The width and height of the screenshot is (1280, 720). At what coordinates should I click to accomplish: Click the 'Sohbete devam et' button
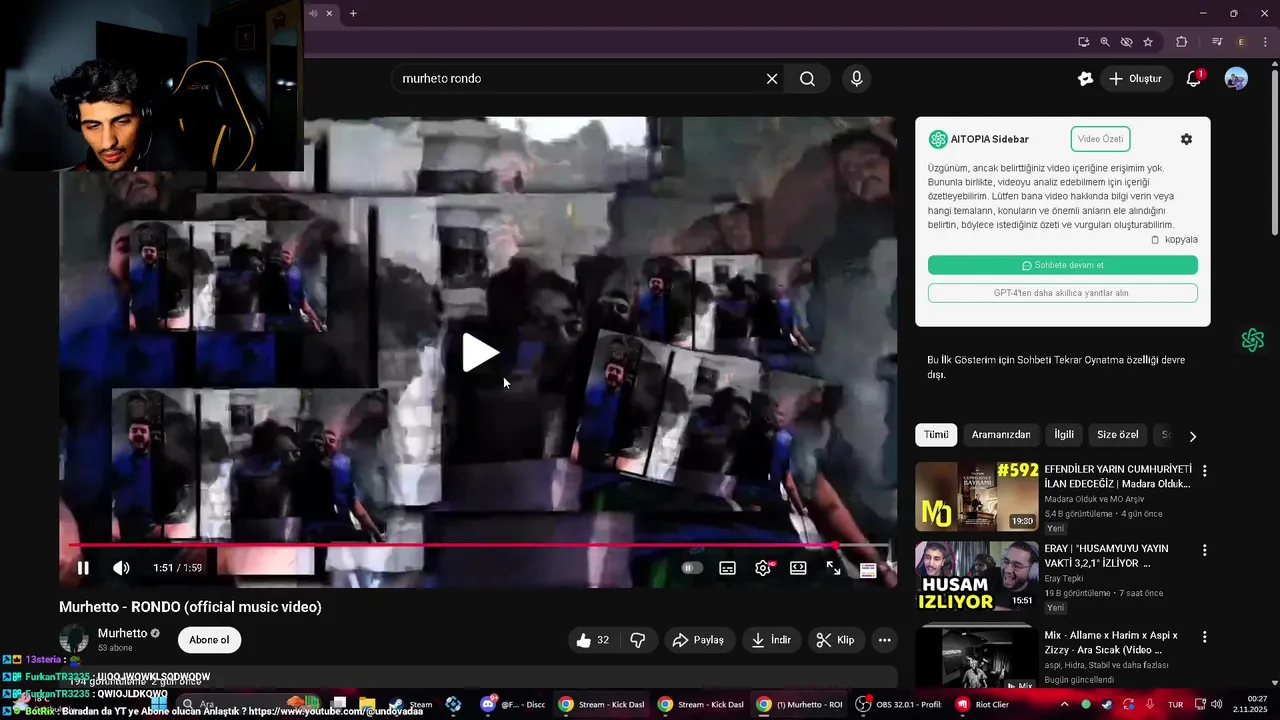click(1062, 265)
